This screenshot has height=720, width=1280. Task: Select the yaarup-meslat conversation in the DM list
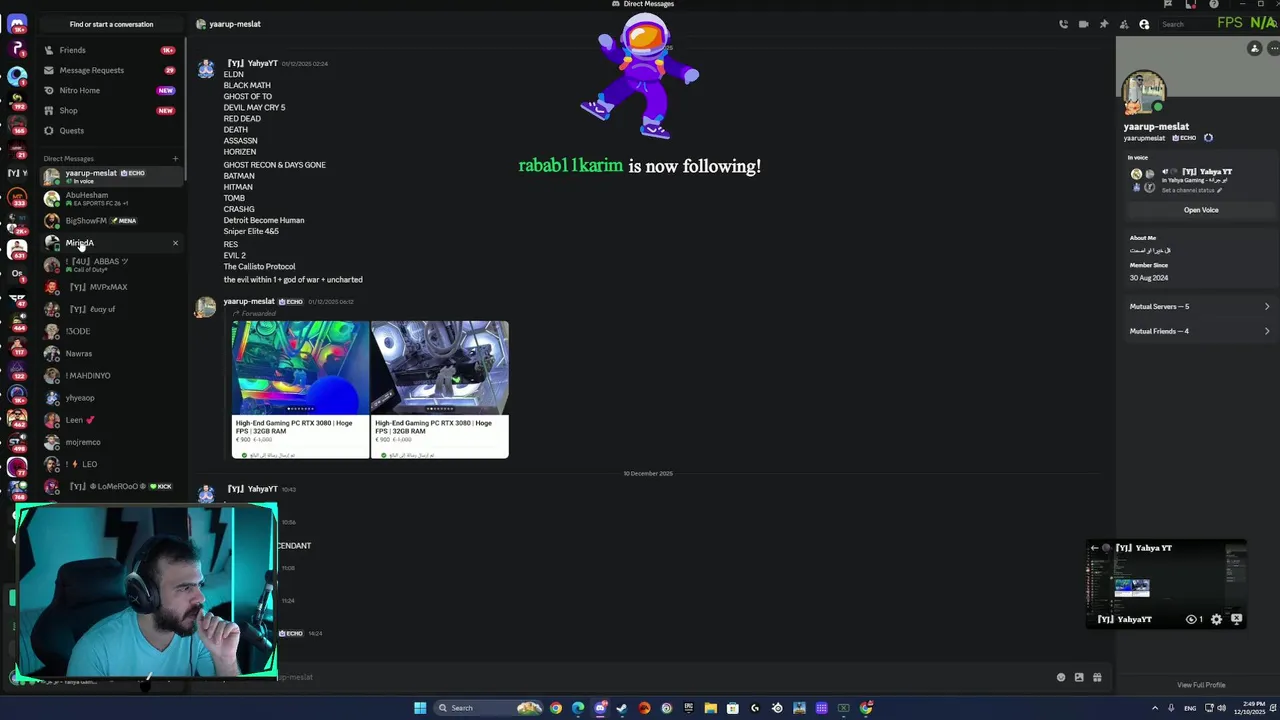point(110,176)
